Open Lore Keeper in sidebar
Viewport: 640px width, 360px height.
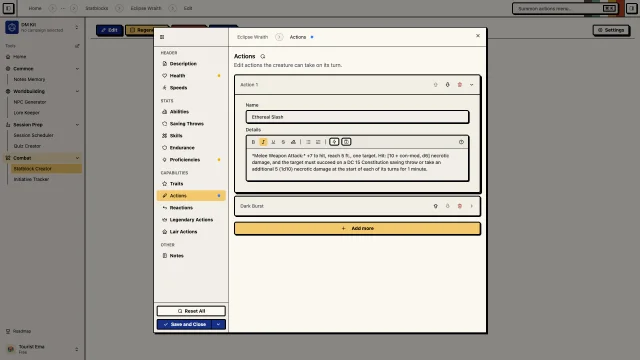pos(46,113)
